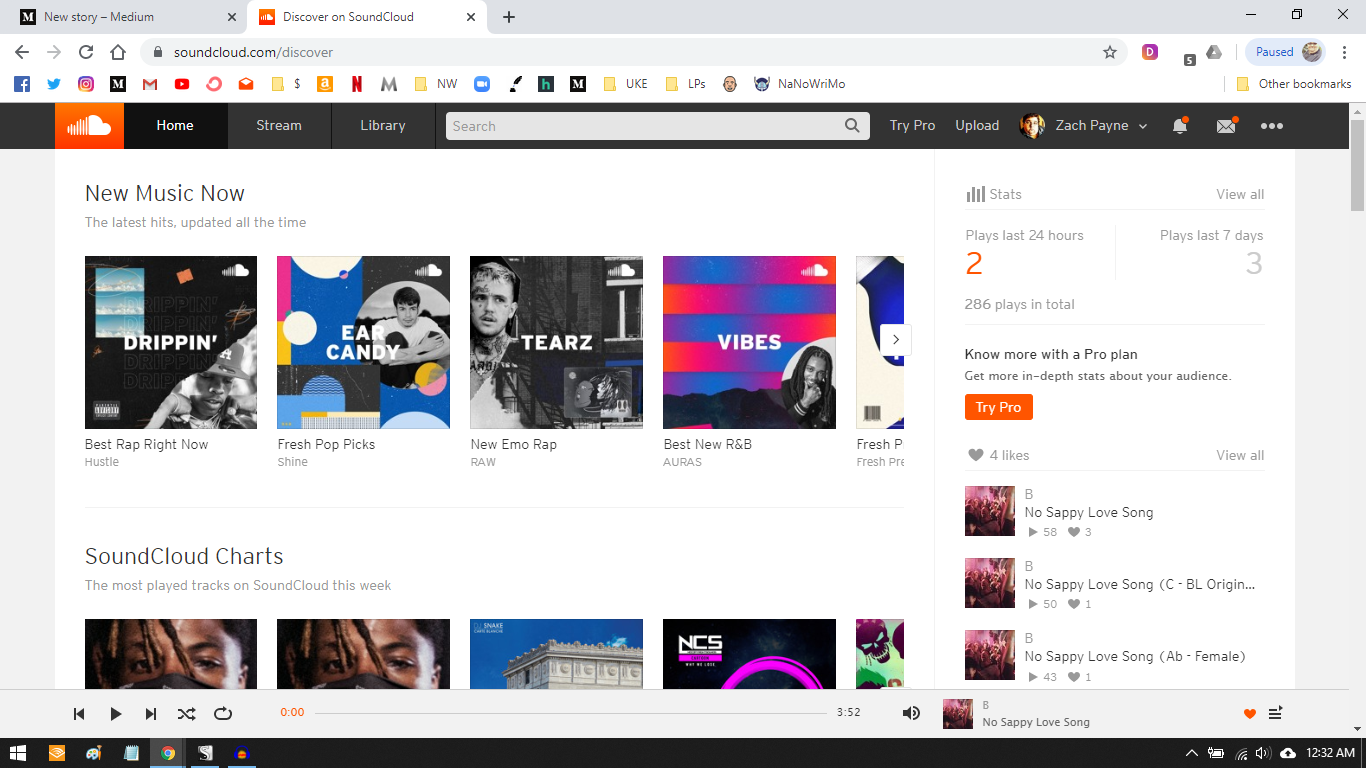Skip to the next track
The width and height of the screenshot is (1366, 768).
(x=151, y=713)
